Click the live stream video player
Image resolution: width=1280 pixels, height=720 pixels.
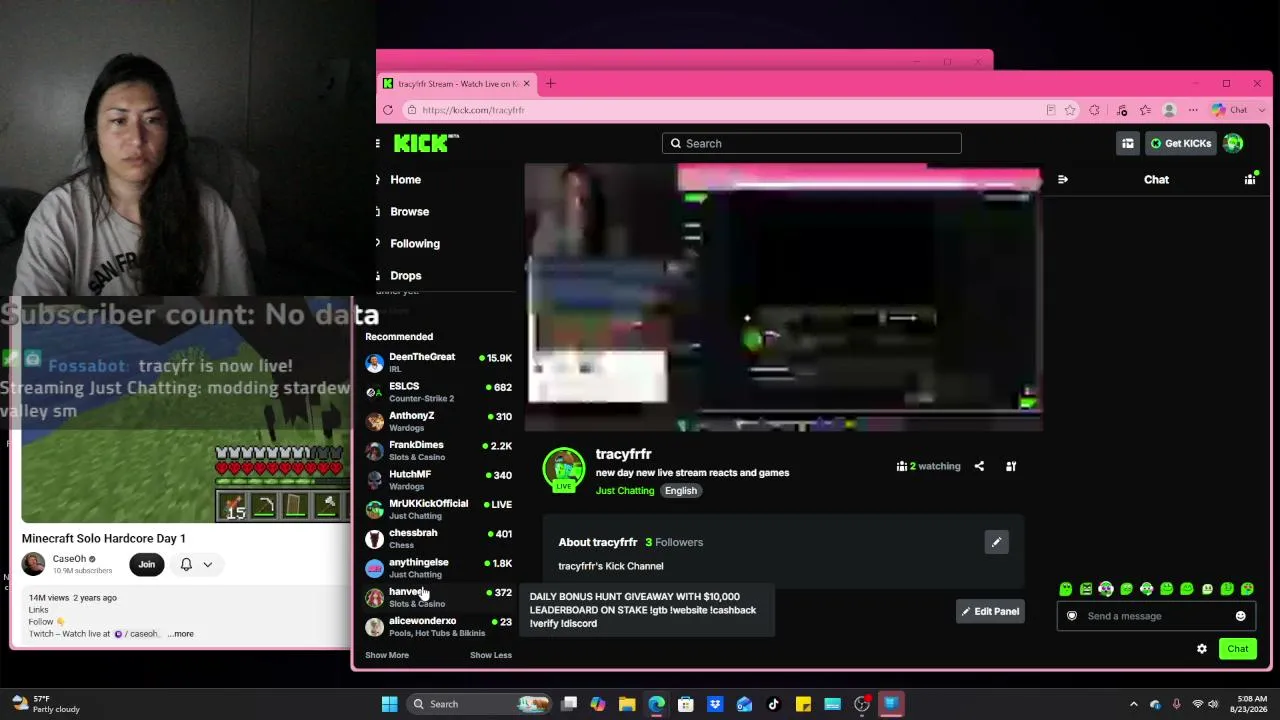pos(783,298)
